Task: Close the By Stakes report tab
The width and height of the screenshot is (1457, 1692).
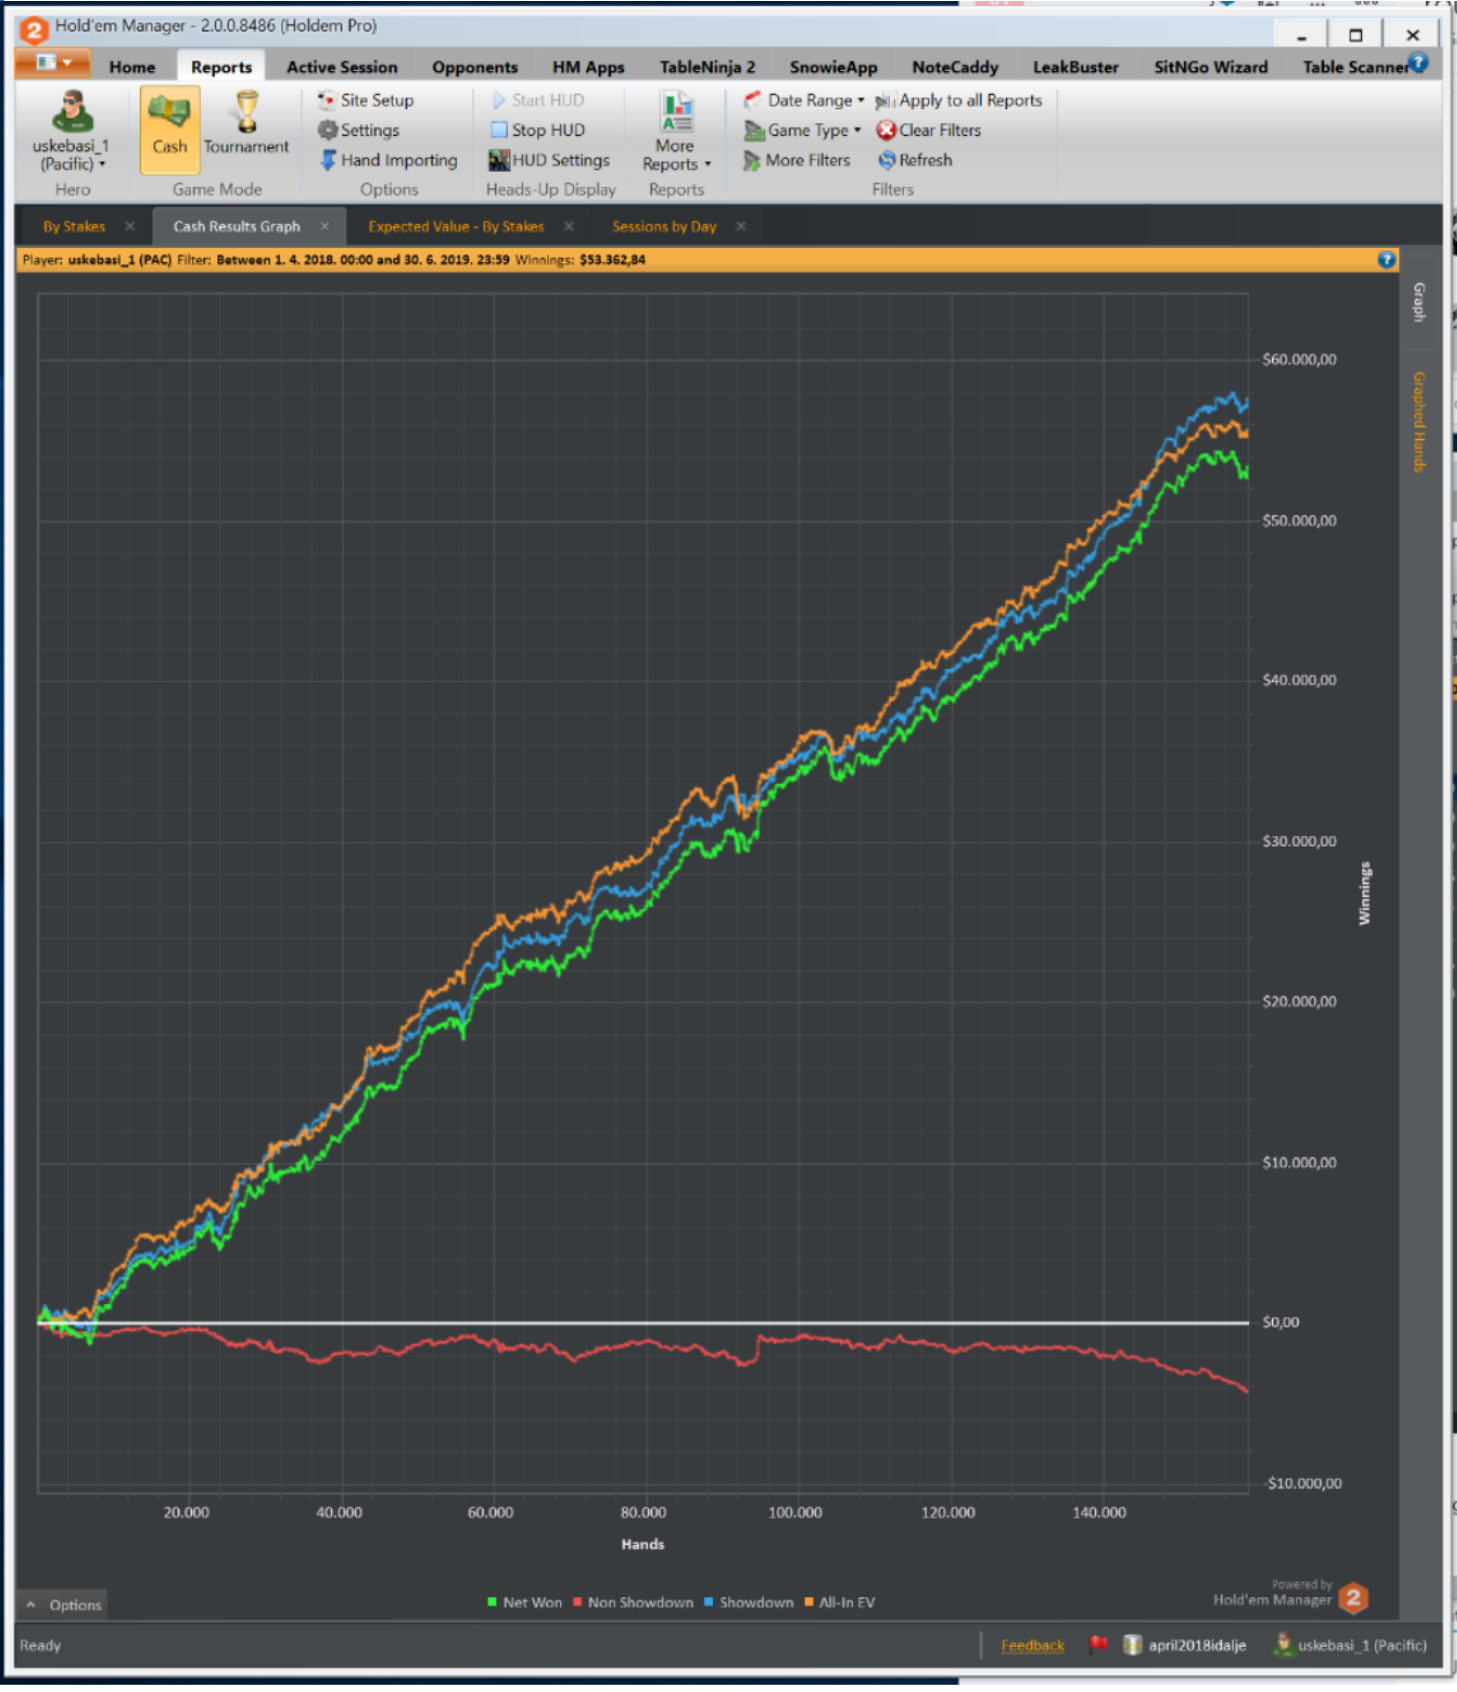Action: (x=130, y=226)
